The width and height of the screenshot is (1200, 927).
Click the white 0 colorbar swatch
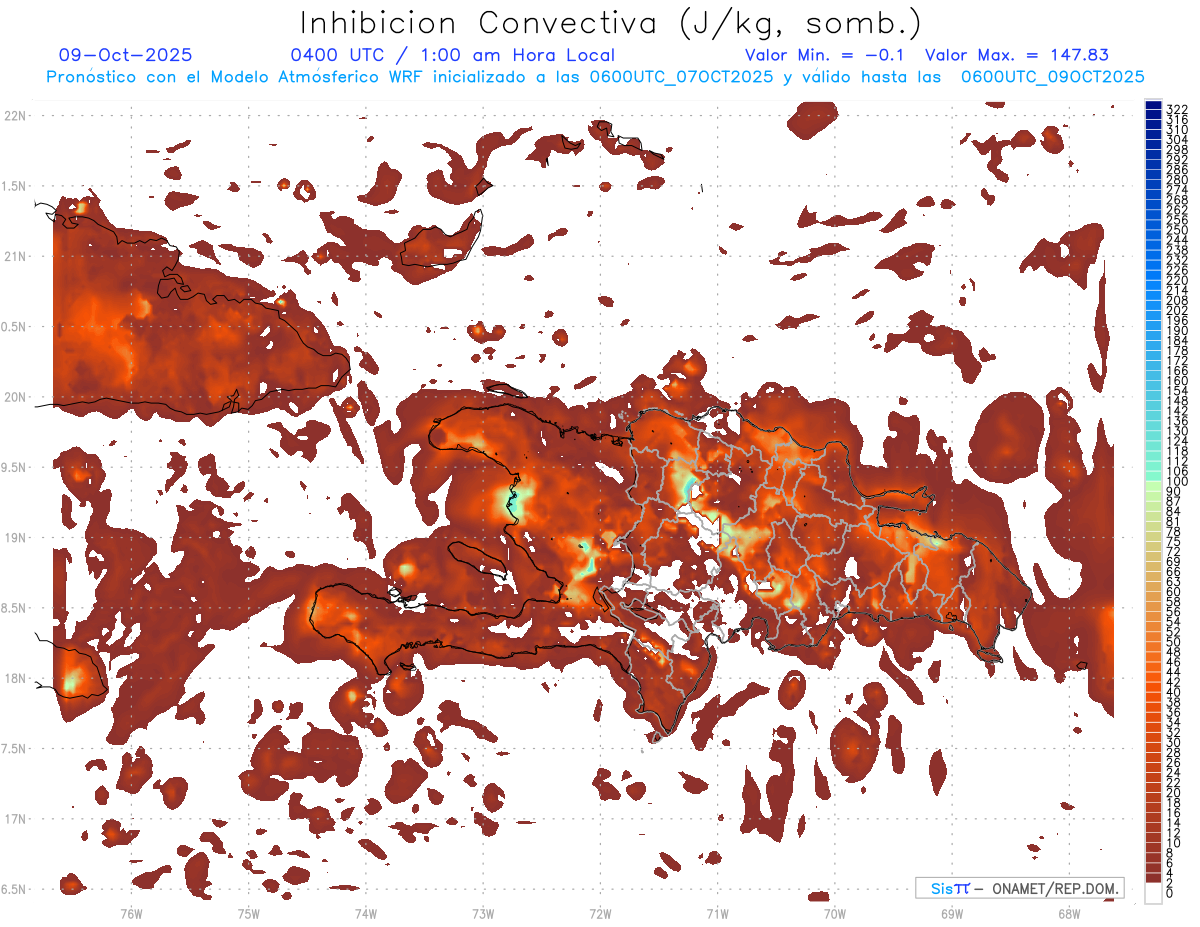pos(1154,893)
